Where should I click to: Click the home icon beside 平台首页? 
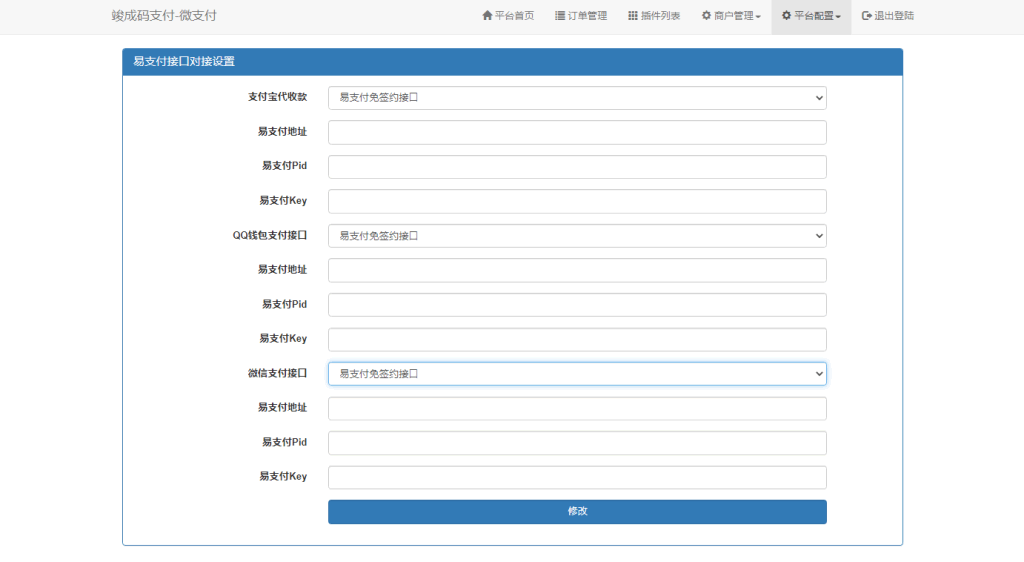pos(487,16)
